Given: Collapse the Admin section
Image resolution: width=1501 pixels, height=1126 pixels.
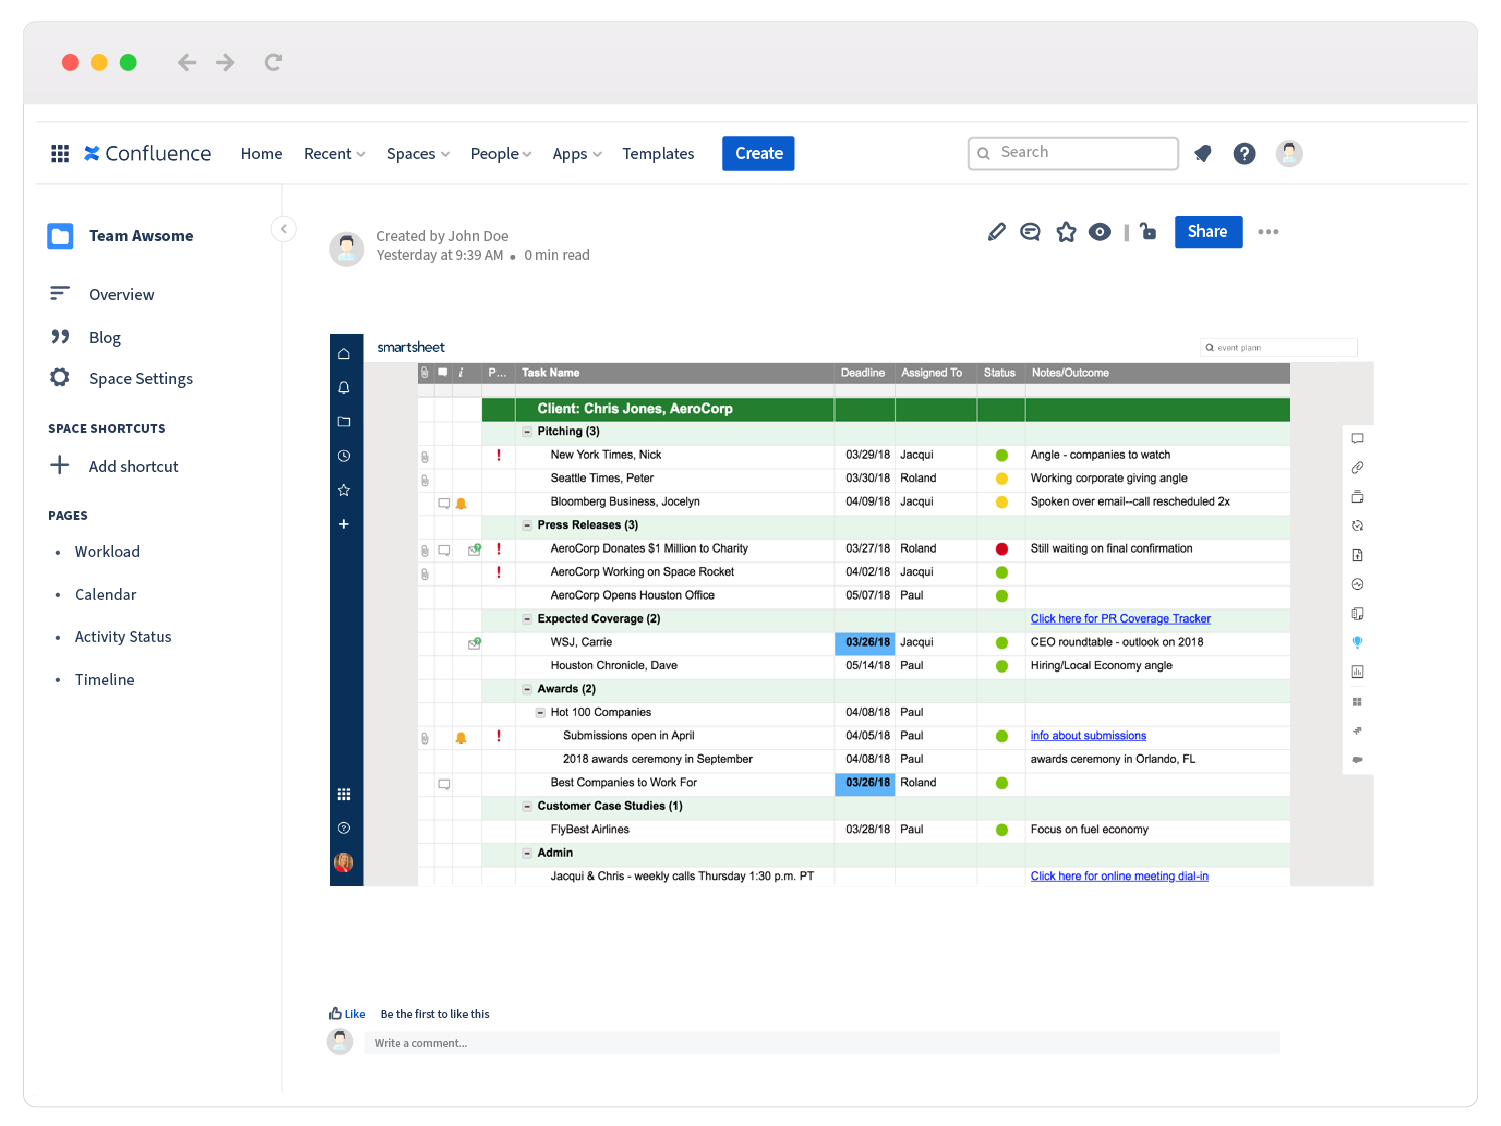Looking at the screenshot, I should point(527,853).
